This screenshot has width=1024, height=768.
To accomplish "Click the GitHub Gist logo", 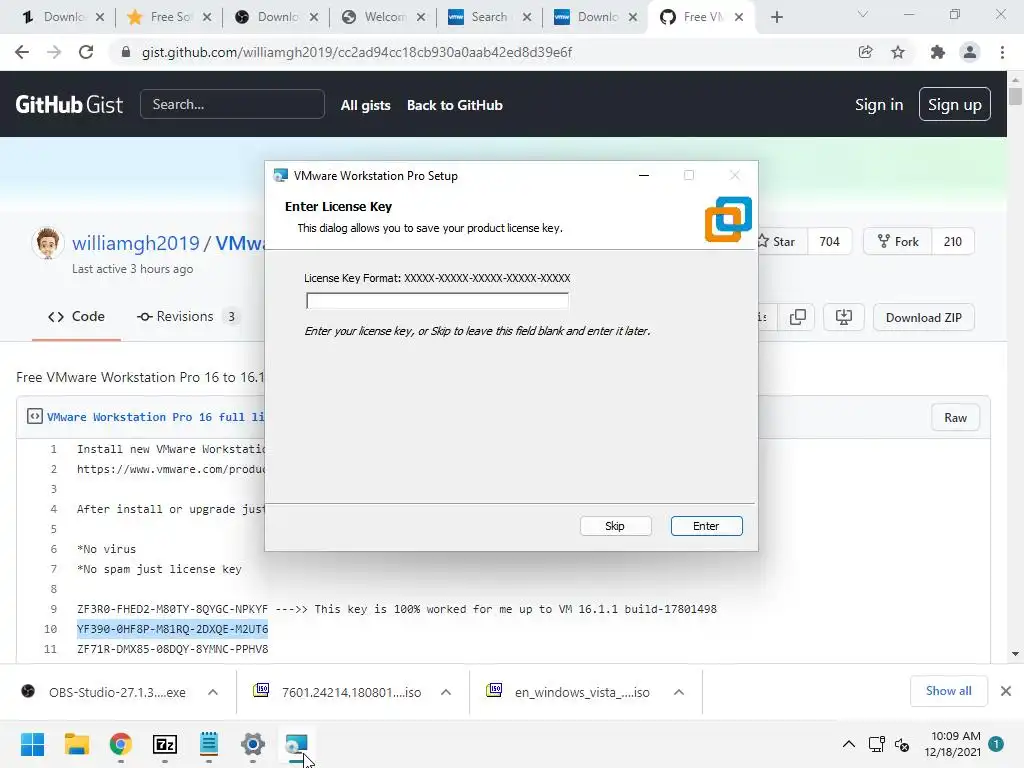I will pos(69,104).
